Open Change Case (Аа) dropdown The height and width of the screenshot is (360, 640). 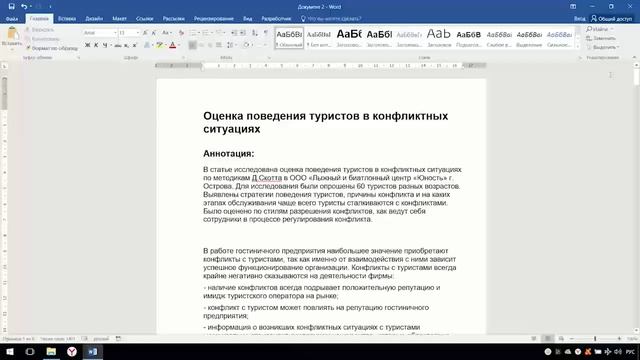tap(167, 33)
